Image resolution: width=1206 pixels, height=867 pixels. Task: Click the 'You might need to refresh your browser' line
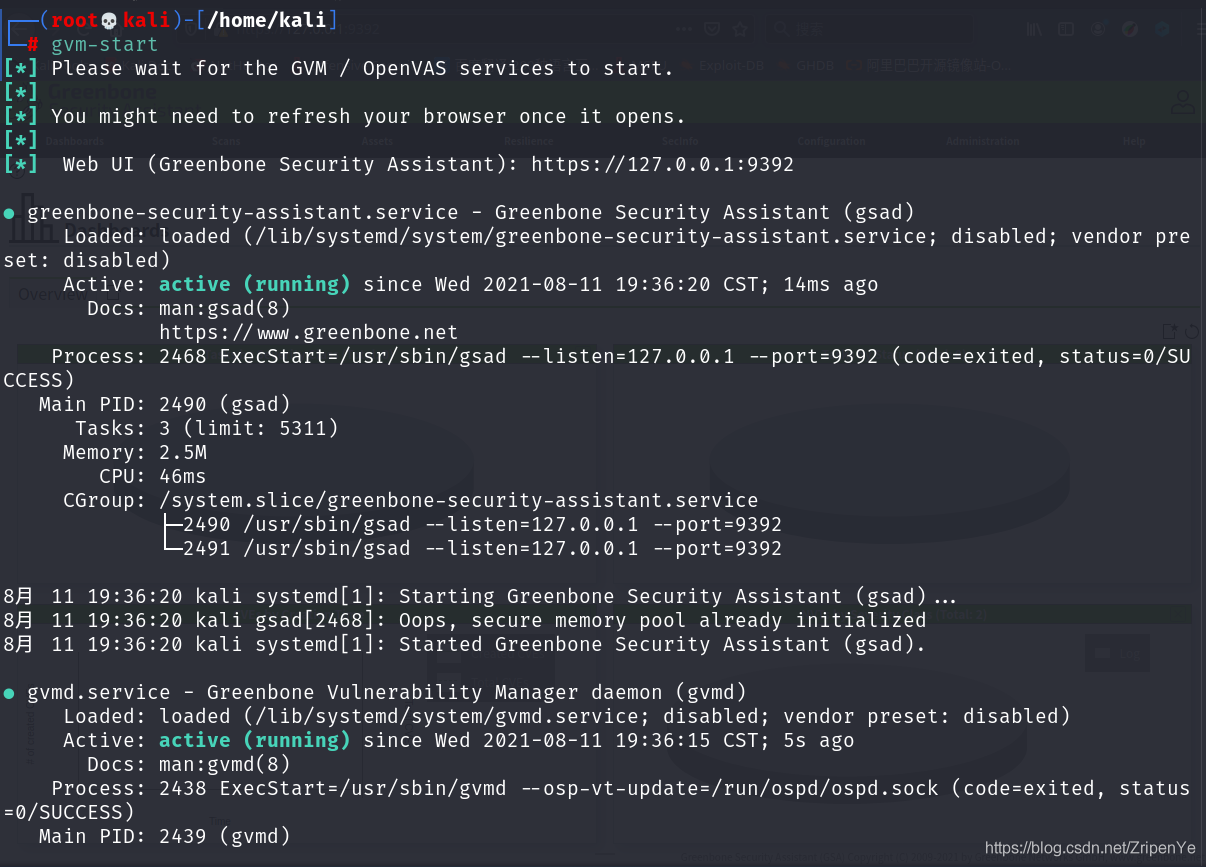(368, 117)
